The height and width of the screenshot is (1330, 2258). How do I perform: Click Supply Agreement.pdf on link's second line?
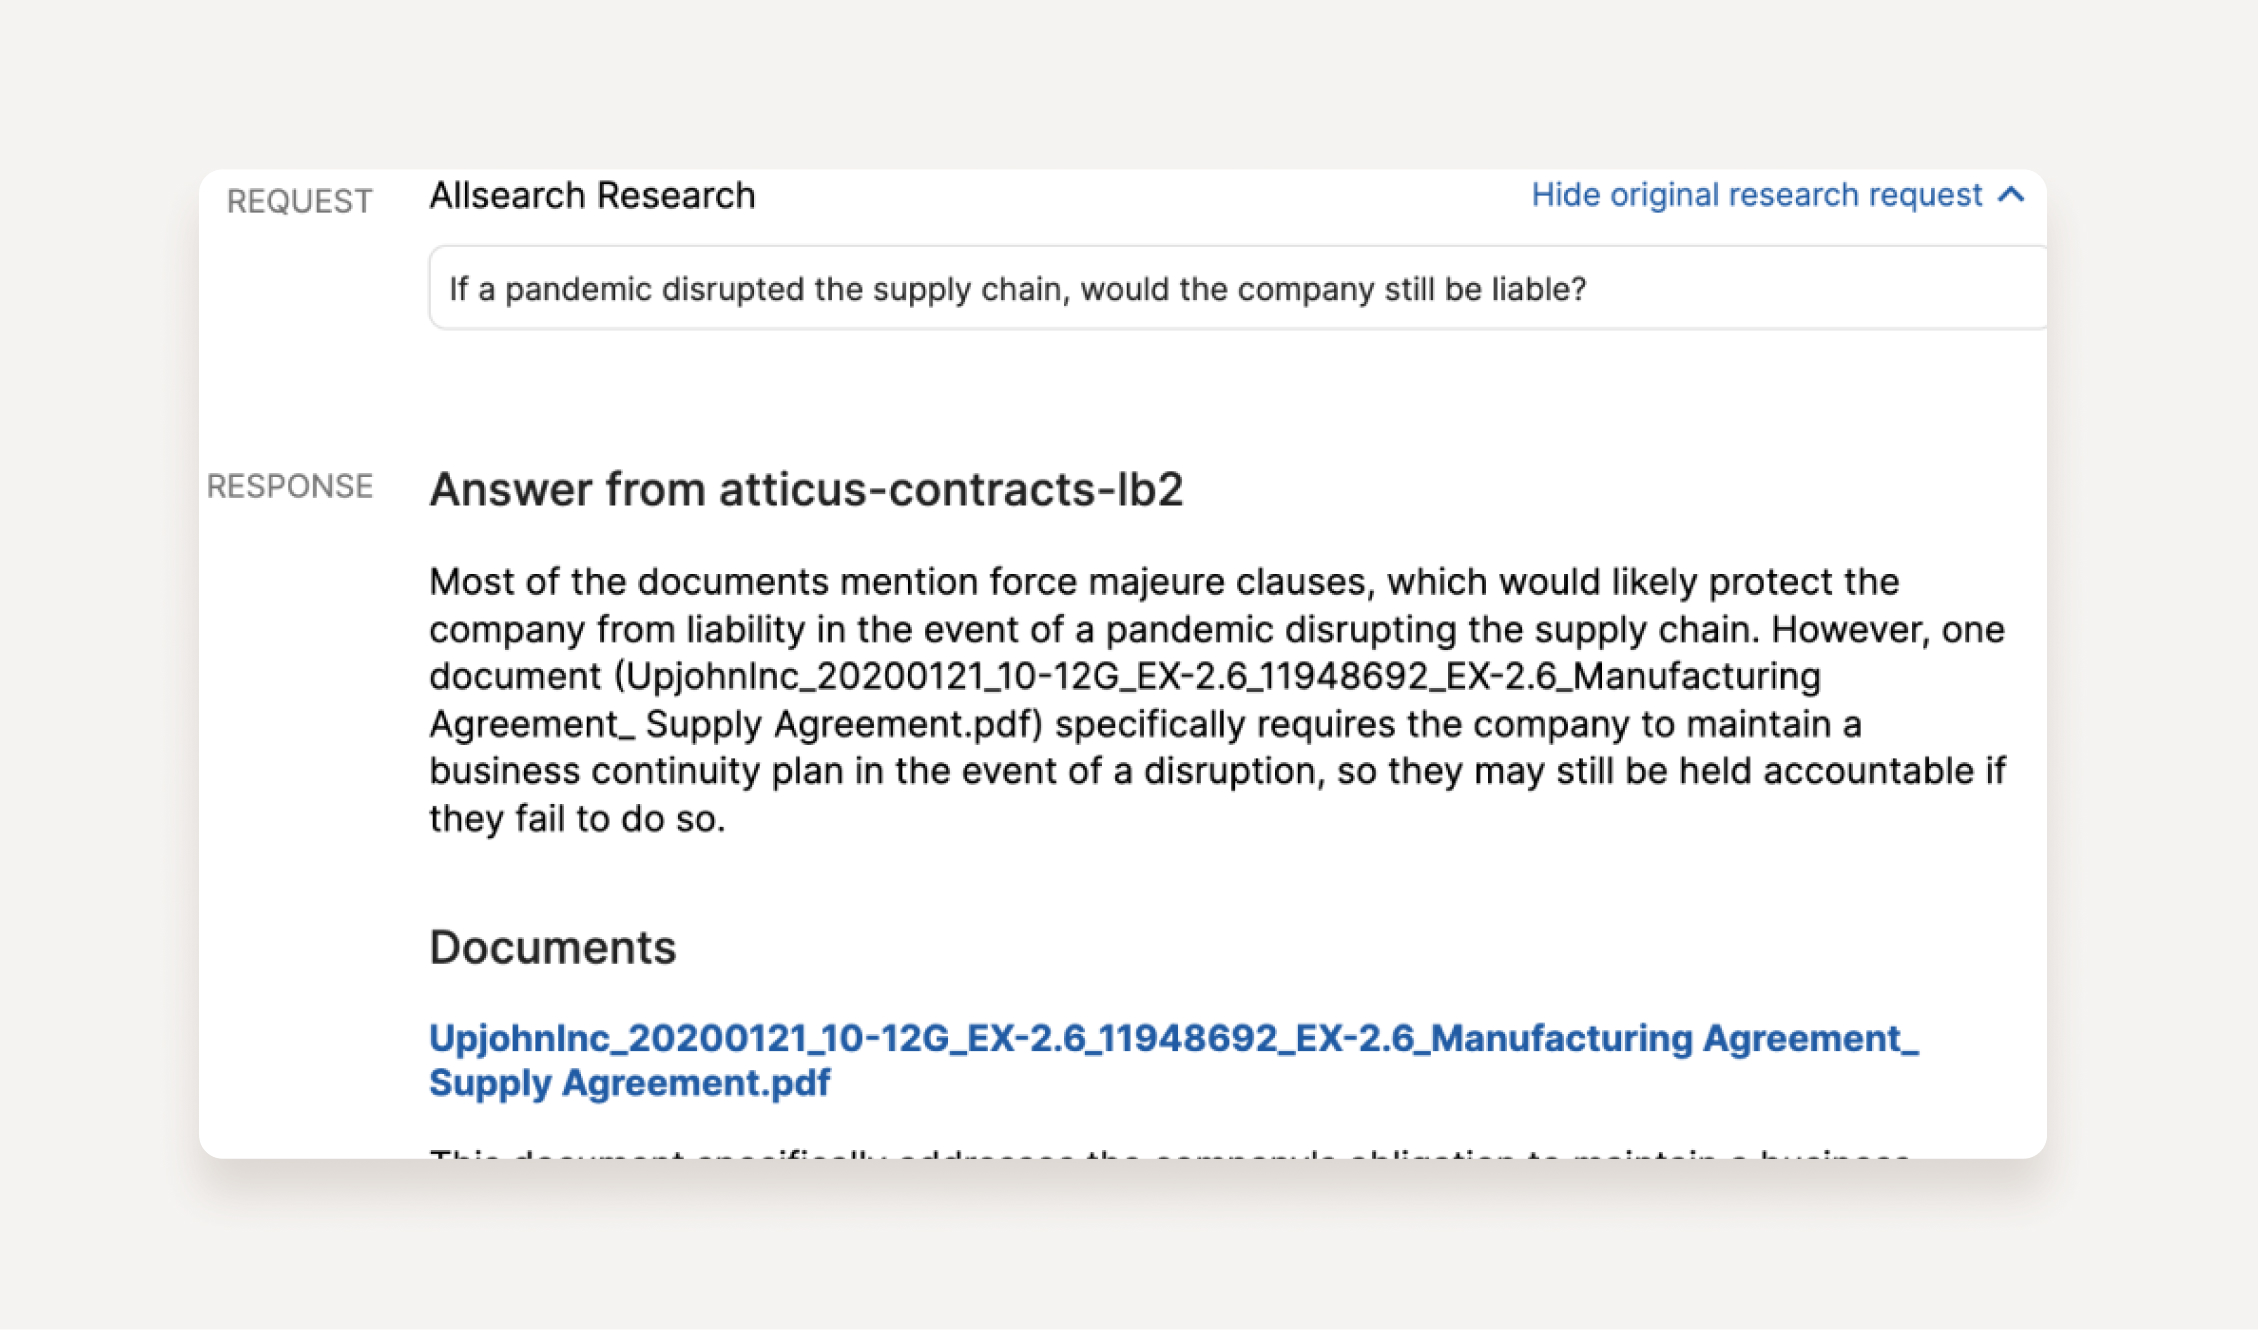pos(629,1083)
